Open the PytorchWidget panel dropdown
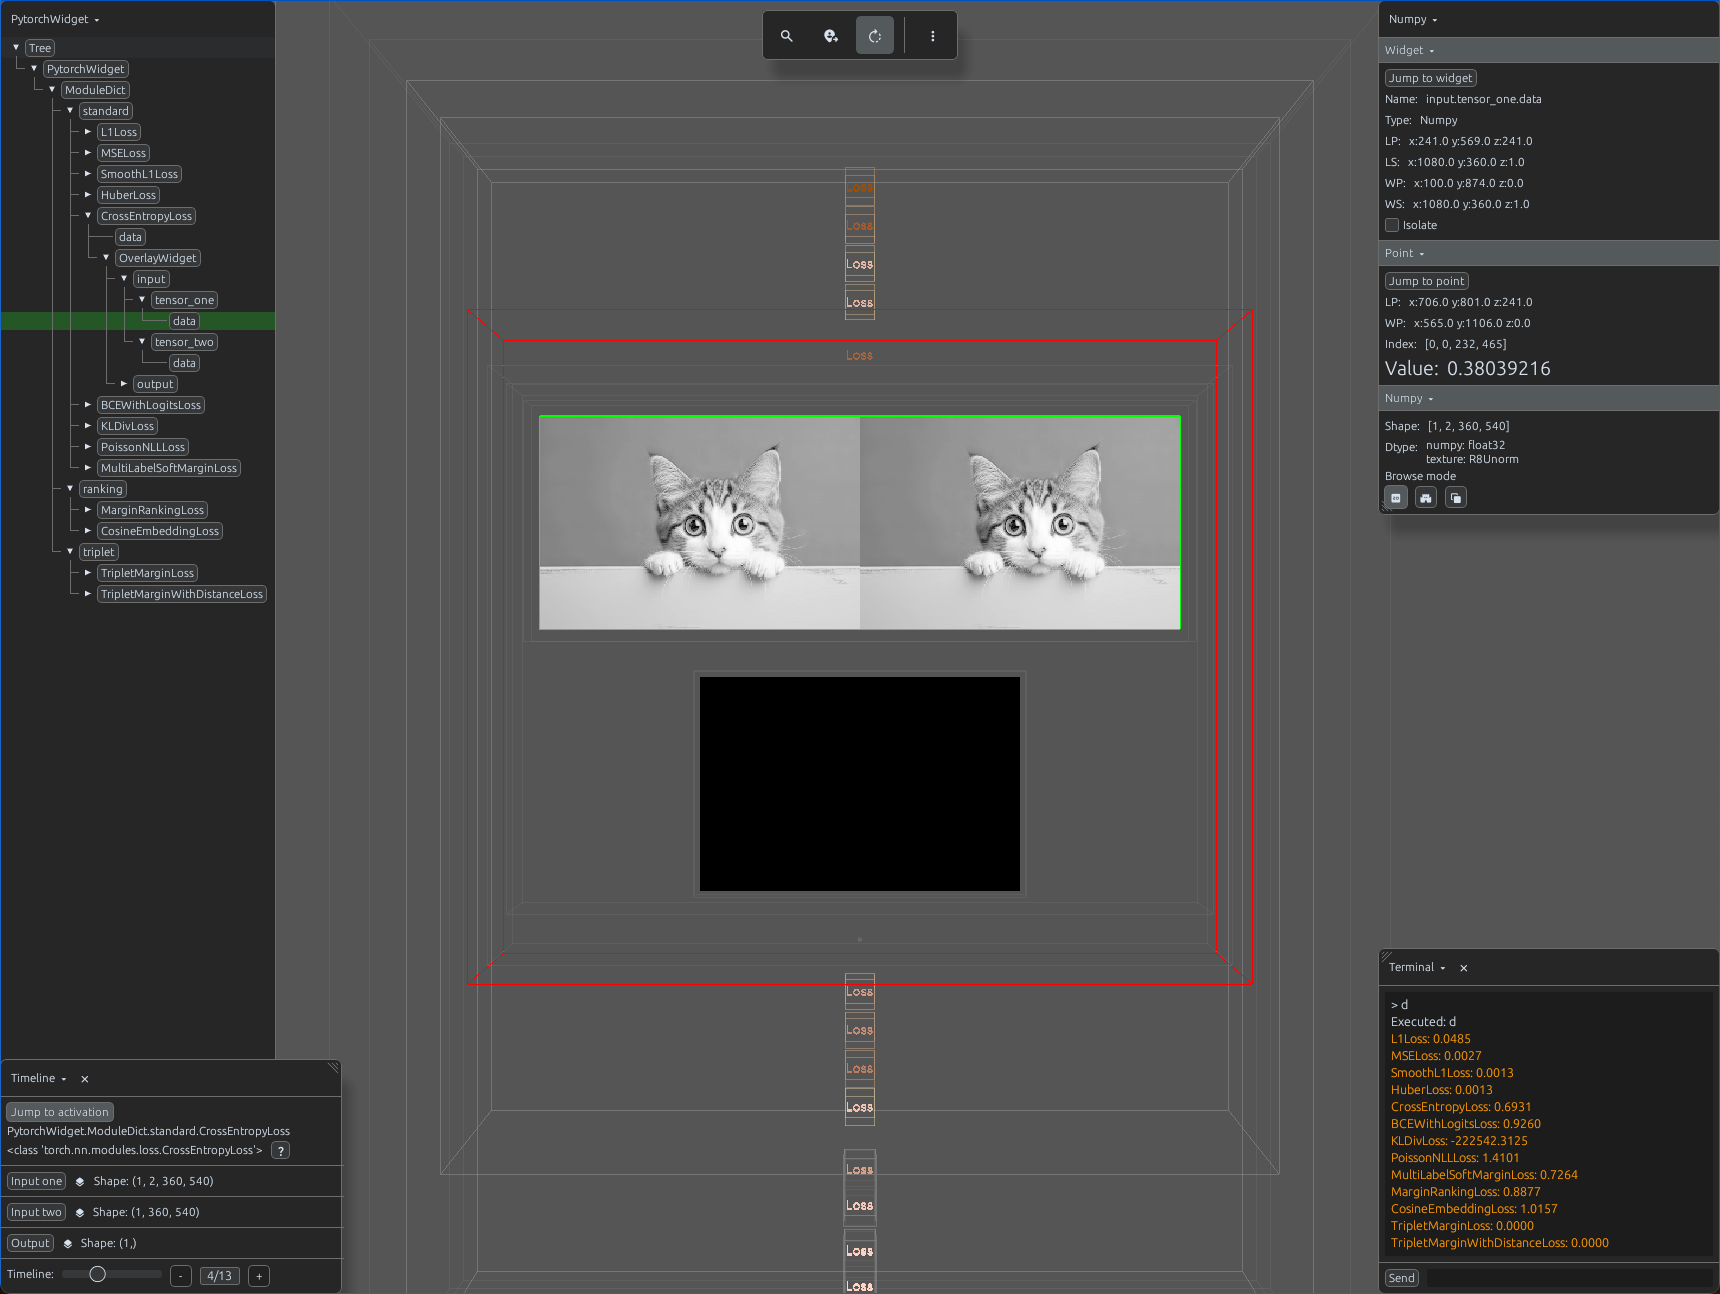1720x1294 pixels. click(x=55, y=19)
